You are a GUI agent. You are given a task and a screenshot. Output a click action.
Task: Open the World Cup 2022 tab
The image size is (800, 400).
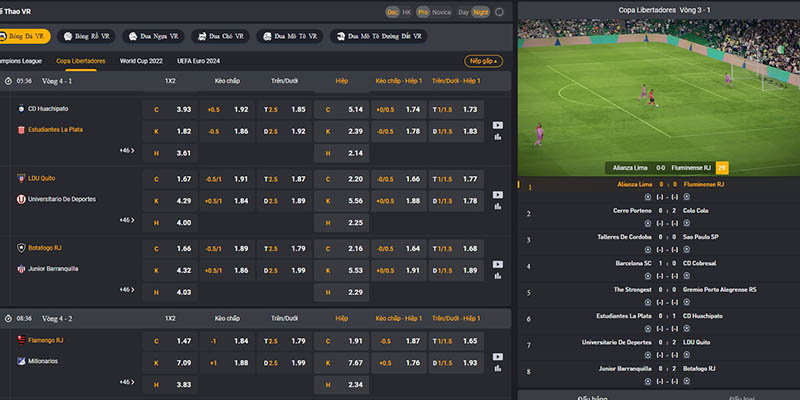[x=141, y=61]
